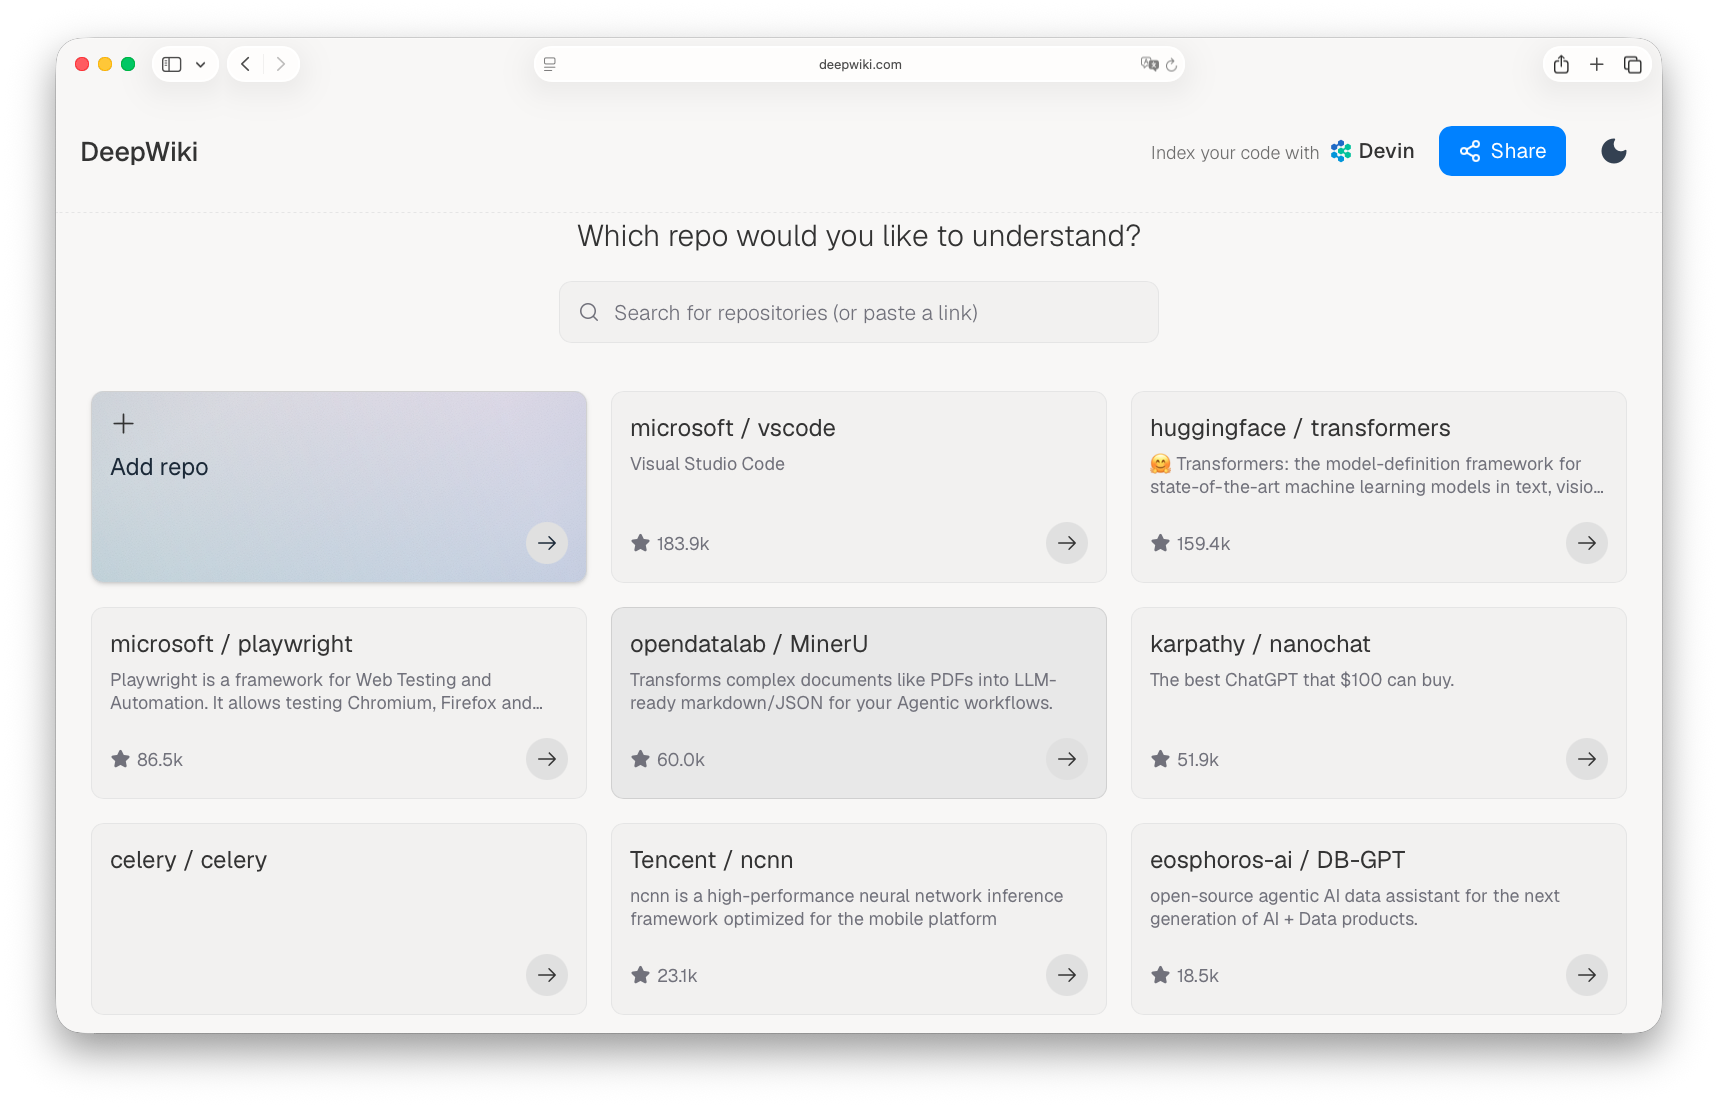Go back with browser back arrow
The height and width of the screenshot is (1107, 1718).
[245, 64]
